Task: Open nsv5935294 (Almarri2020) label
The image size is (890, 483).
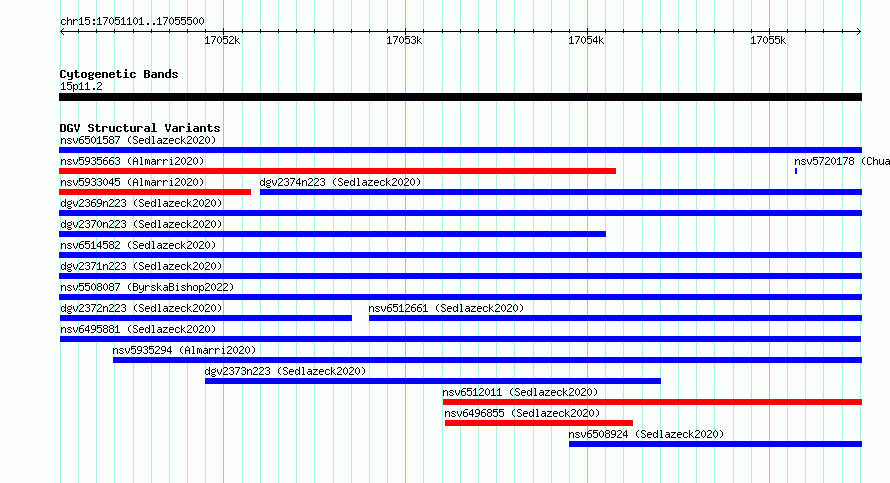Action: click(x=184, y=350)
